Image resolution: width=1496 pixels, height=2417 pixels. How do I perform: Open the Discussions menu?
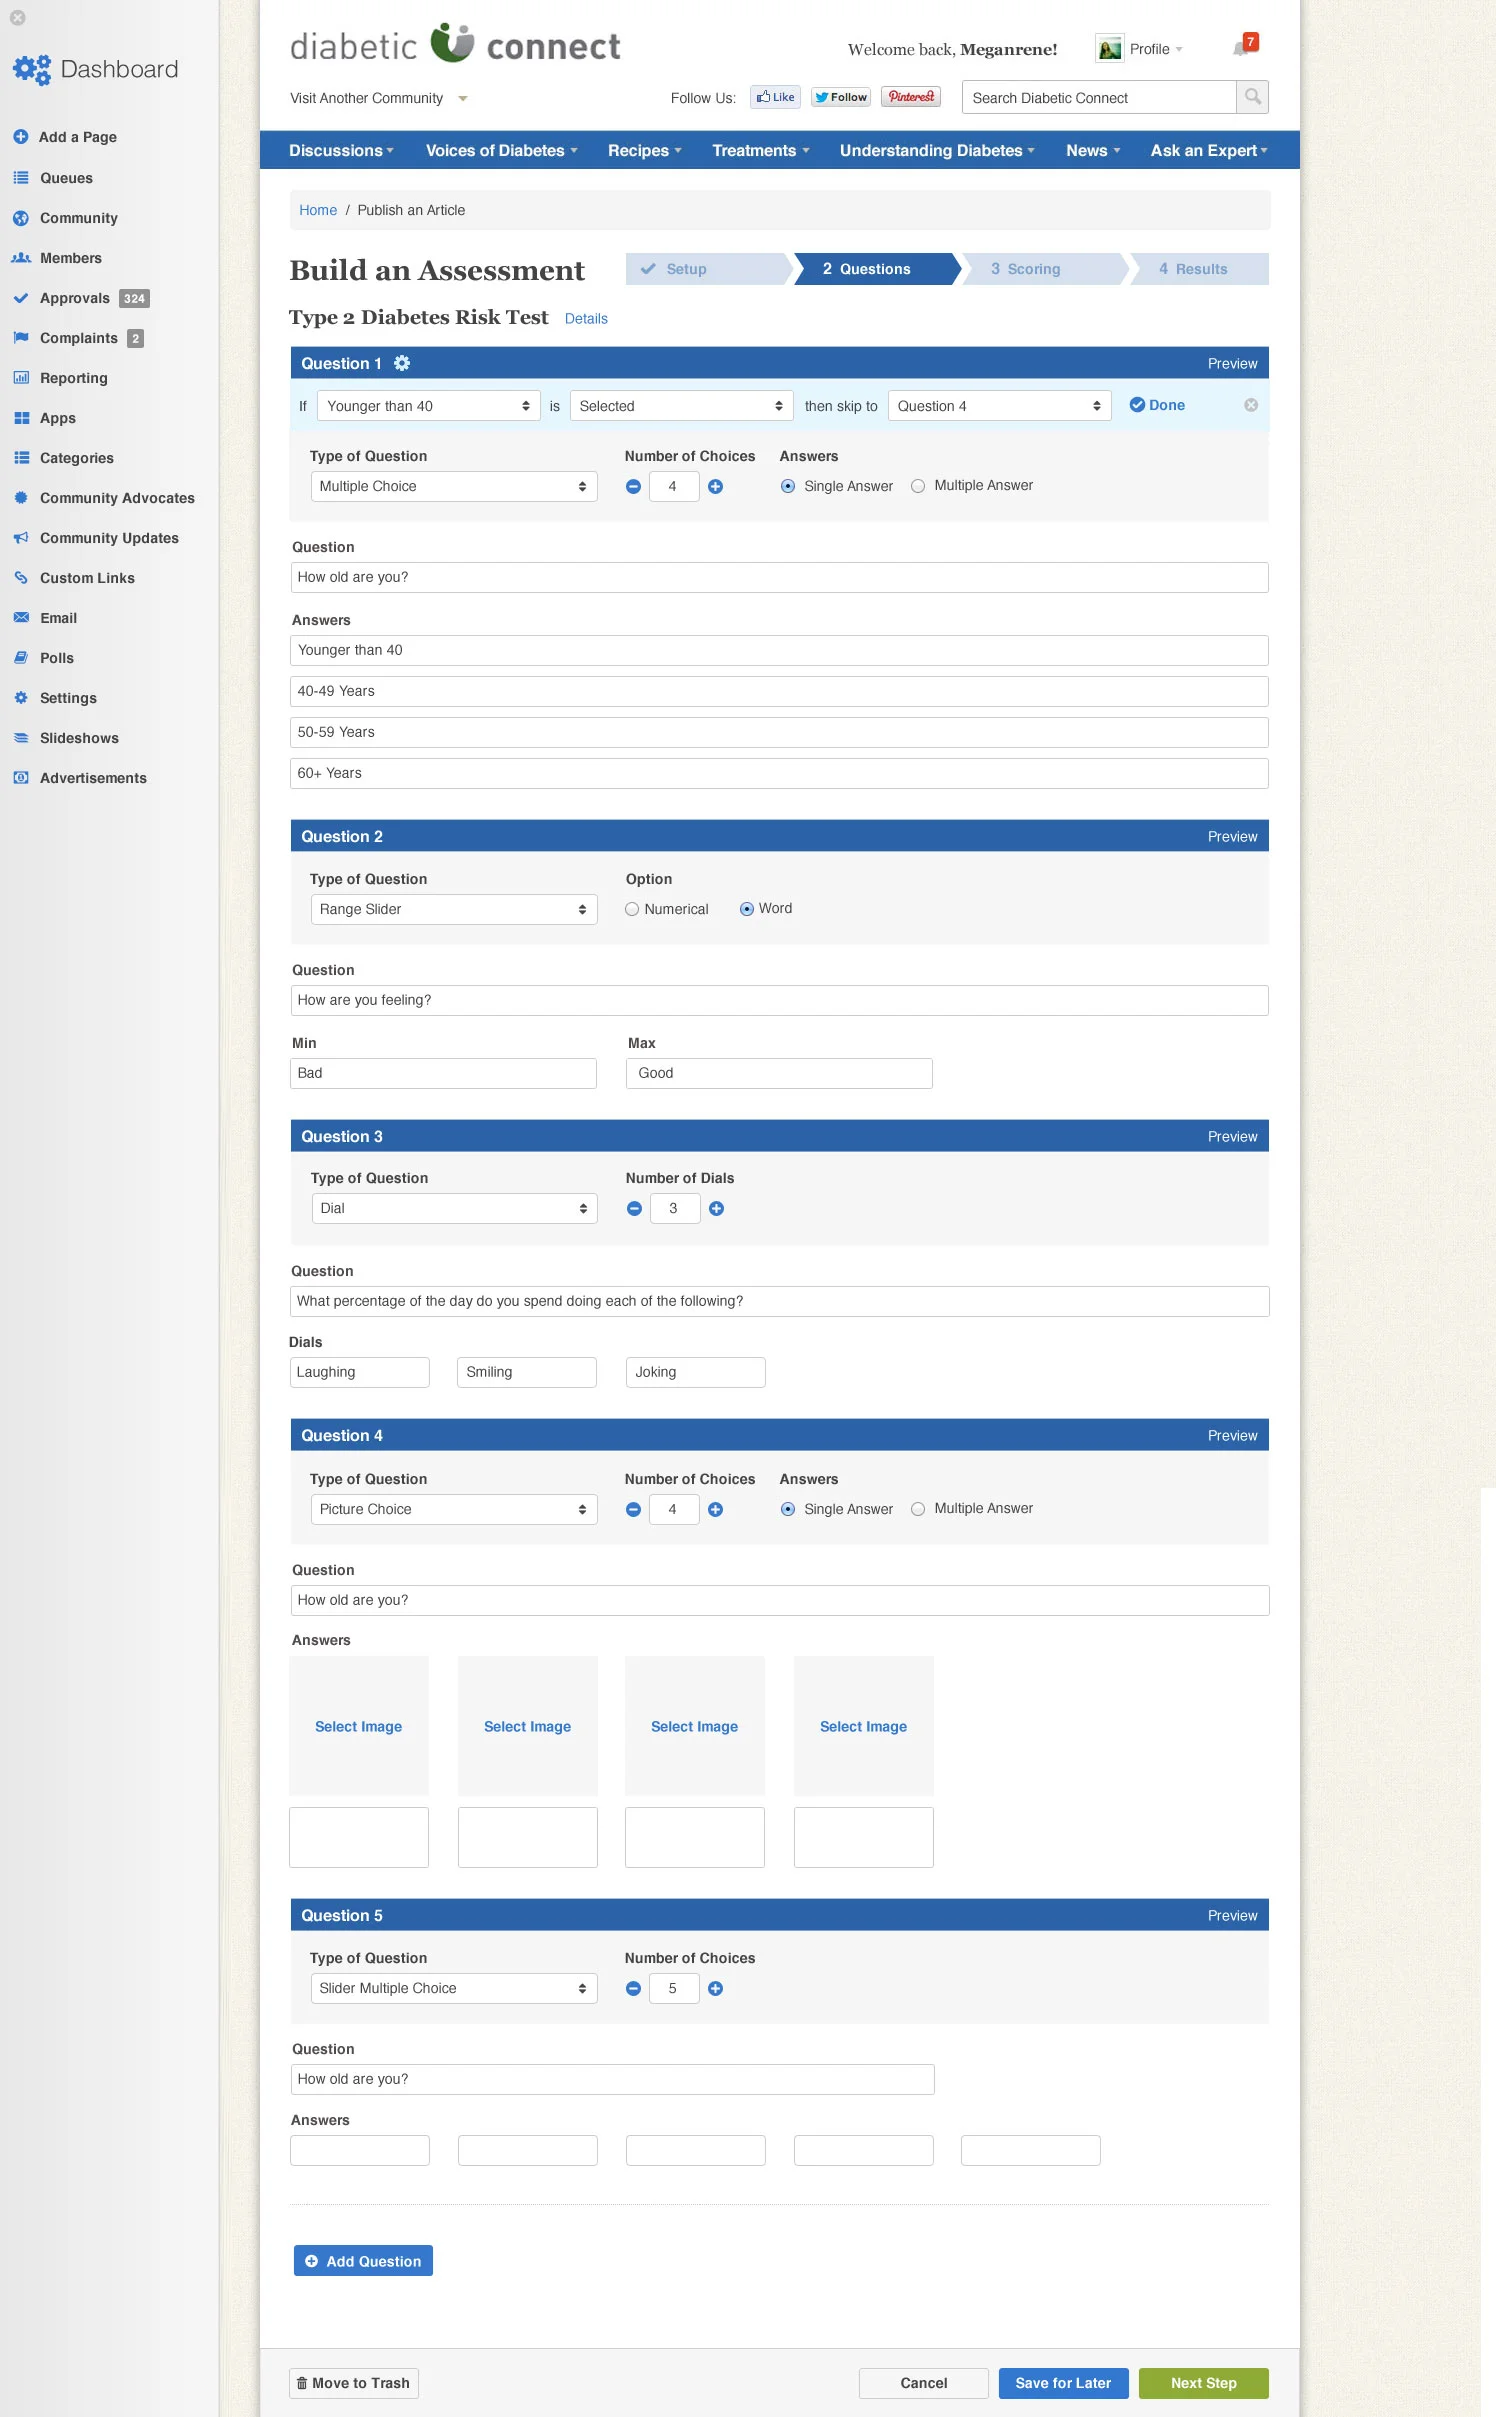(341, 150)
